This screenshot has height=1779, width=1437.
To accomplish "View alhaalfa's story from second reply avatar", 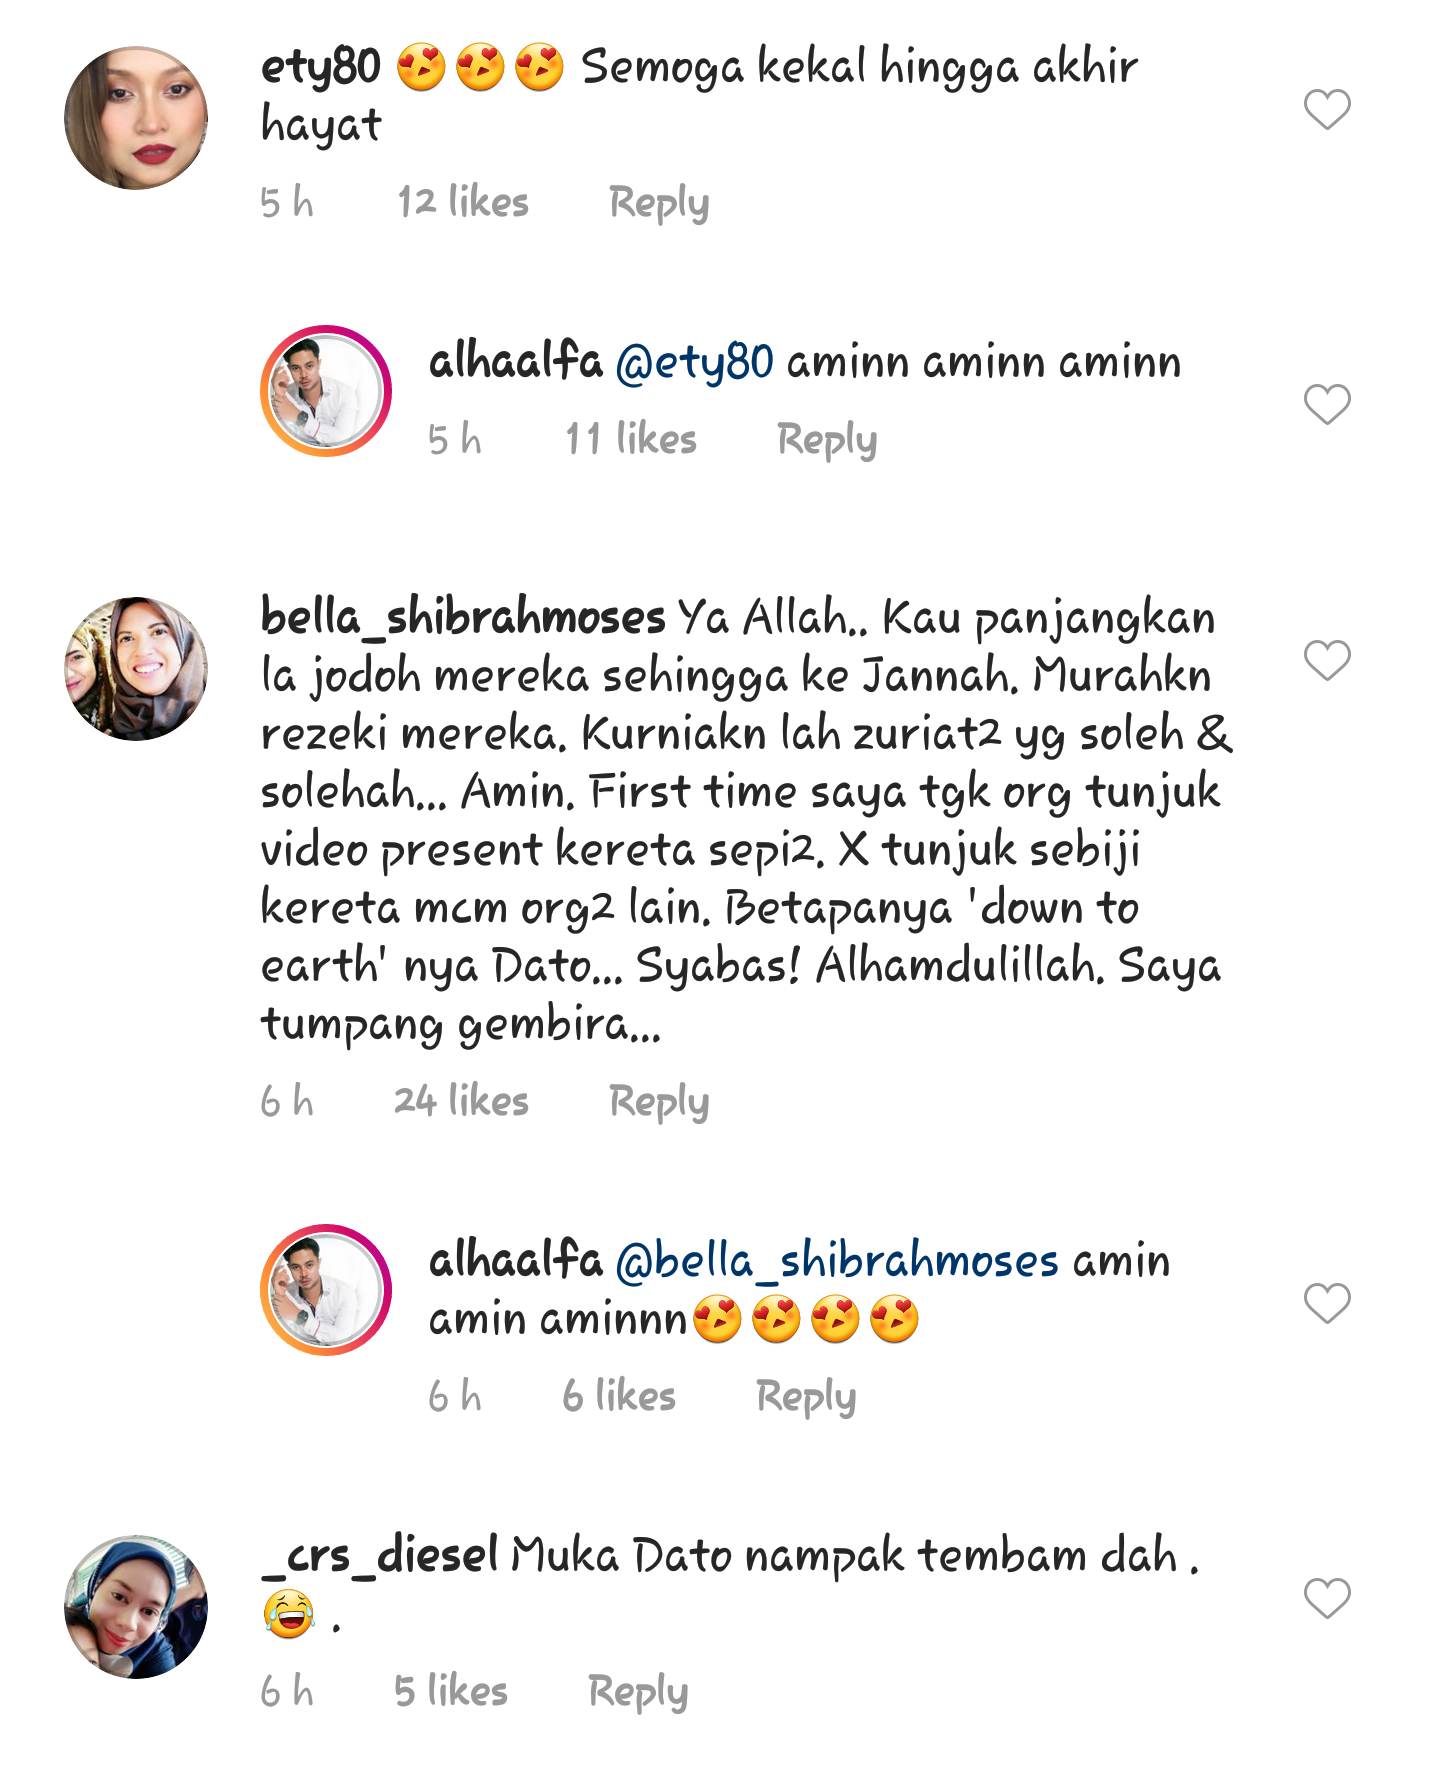I will (326, 1290).
